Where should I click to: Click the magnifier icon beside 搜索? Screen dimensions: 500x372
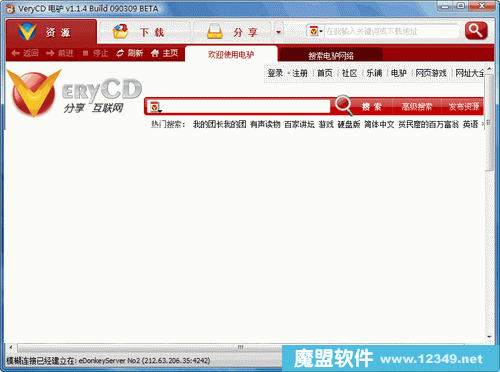click(x=344, y=105)
